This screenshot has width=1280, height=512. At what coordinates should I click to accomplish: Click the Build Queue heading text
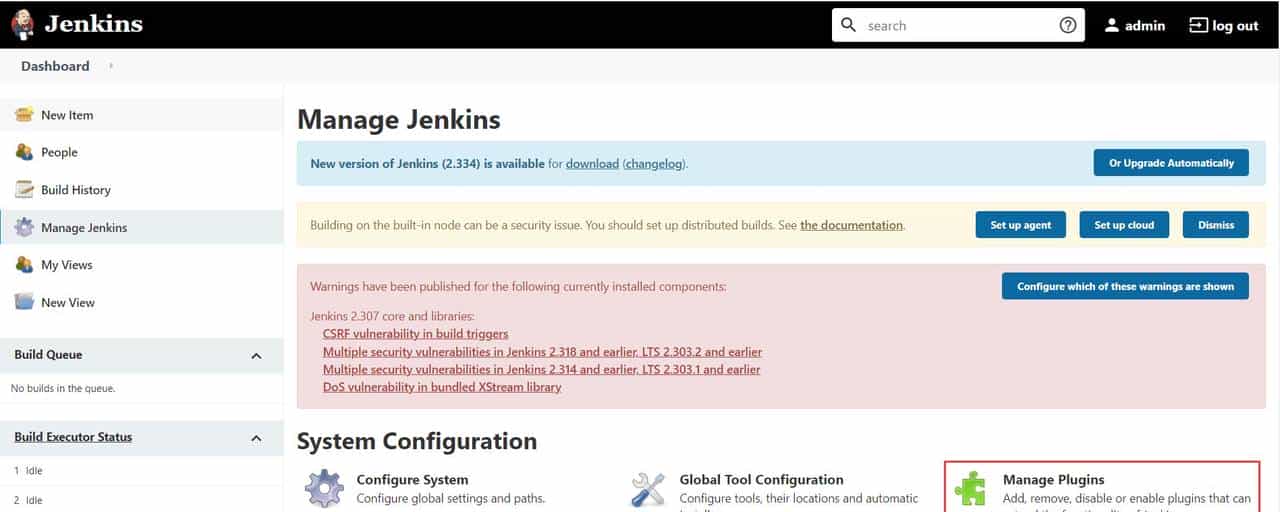pos(48,355)
